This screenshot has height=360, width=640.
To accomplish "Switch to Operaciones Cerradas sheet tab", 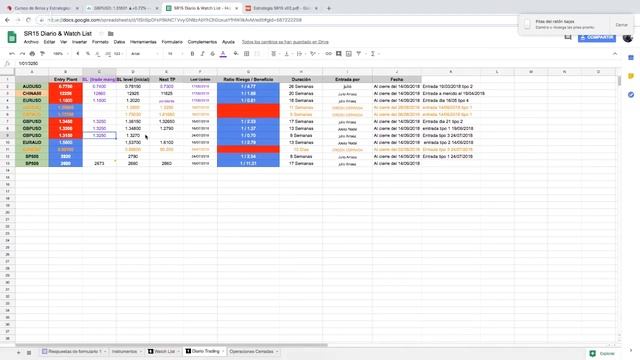I will [x=253, y=351].
